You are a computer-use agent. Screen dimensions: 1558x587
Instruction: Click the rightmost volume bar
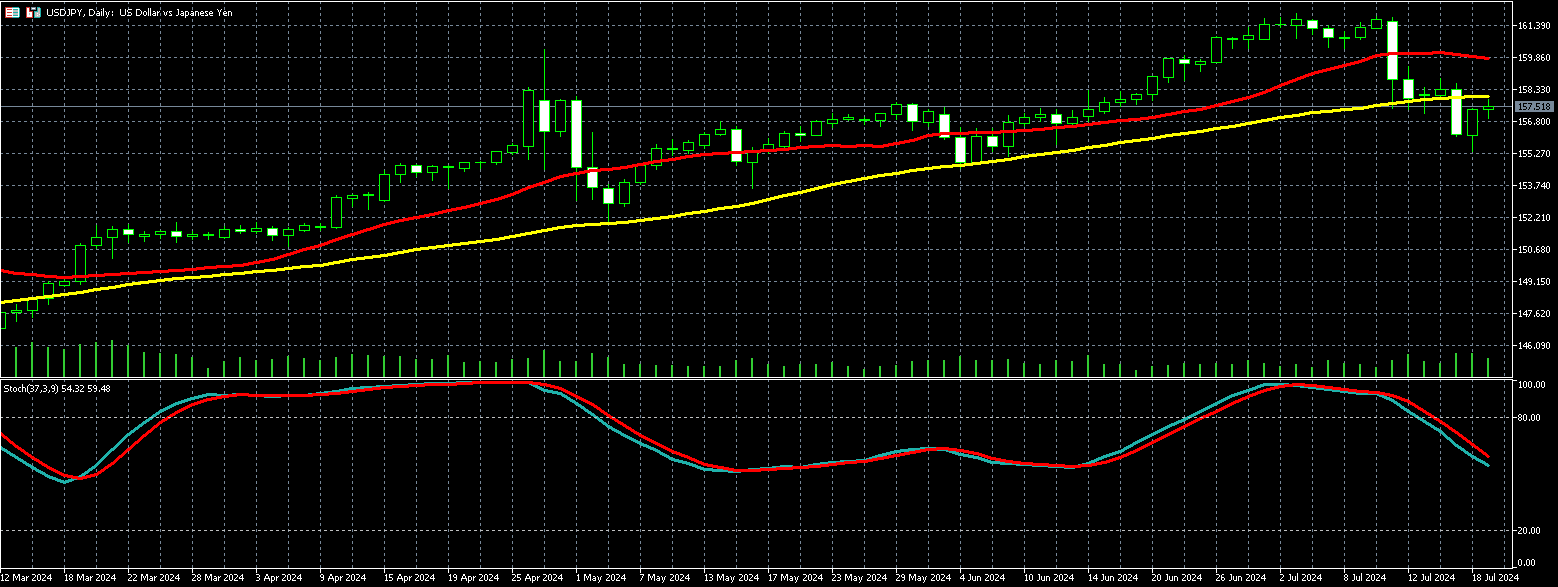1488,367
